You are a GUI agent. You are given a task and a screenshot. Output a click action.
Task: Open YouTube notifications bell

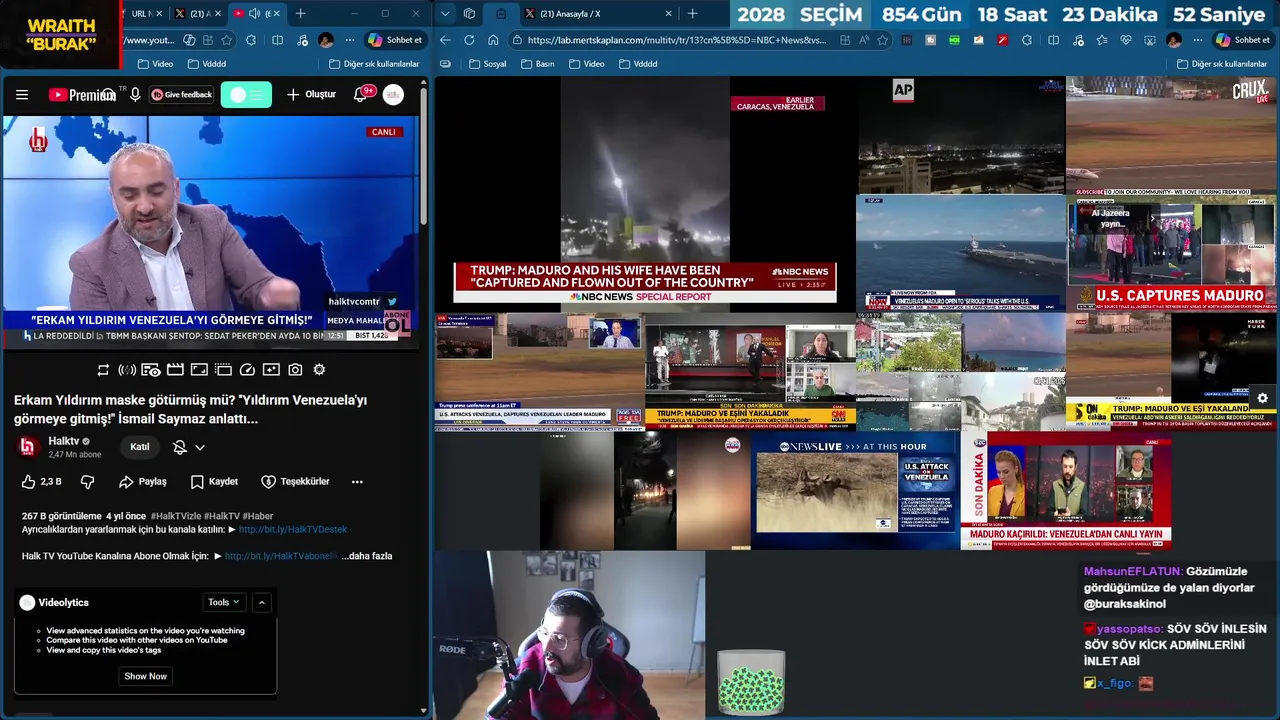pyautogui.click(x=361, y=95)
